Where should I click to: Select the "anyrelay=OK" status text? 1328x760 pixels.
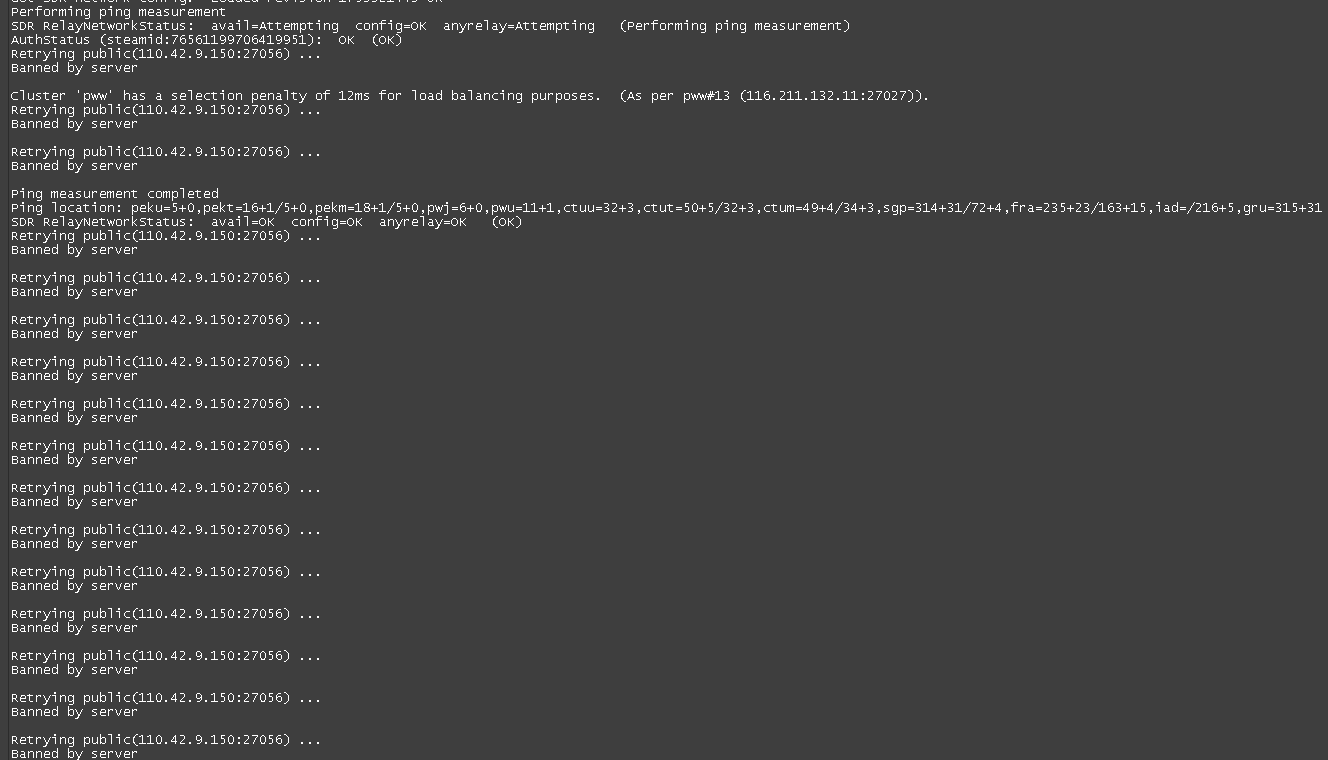point(423,222)
